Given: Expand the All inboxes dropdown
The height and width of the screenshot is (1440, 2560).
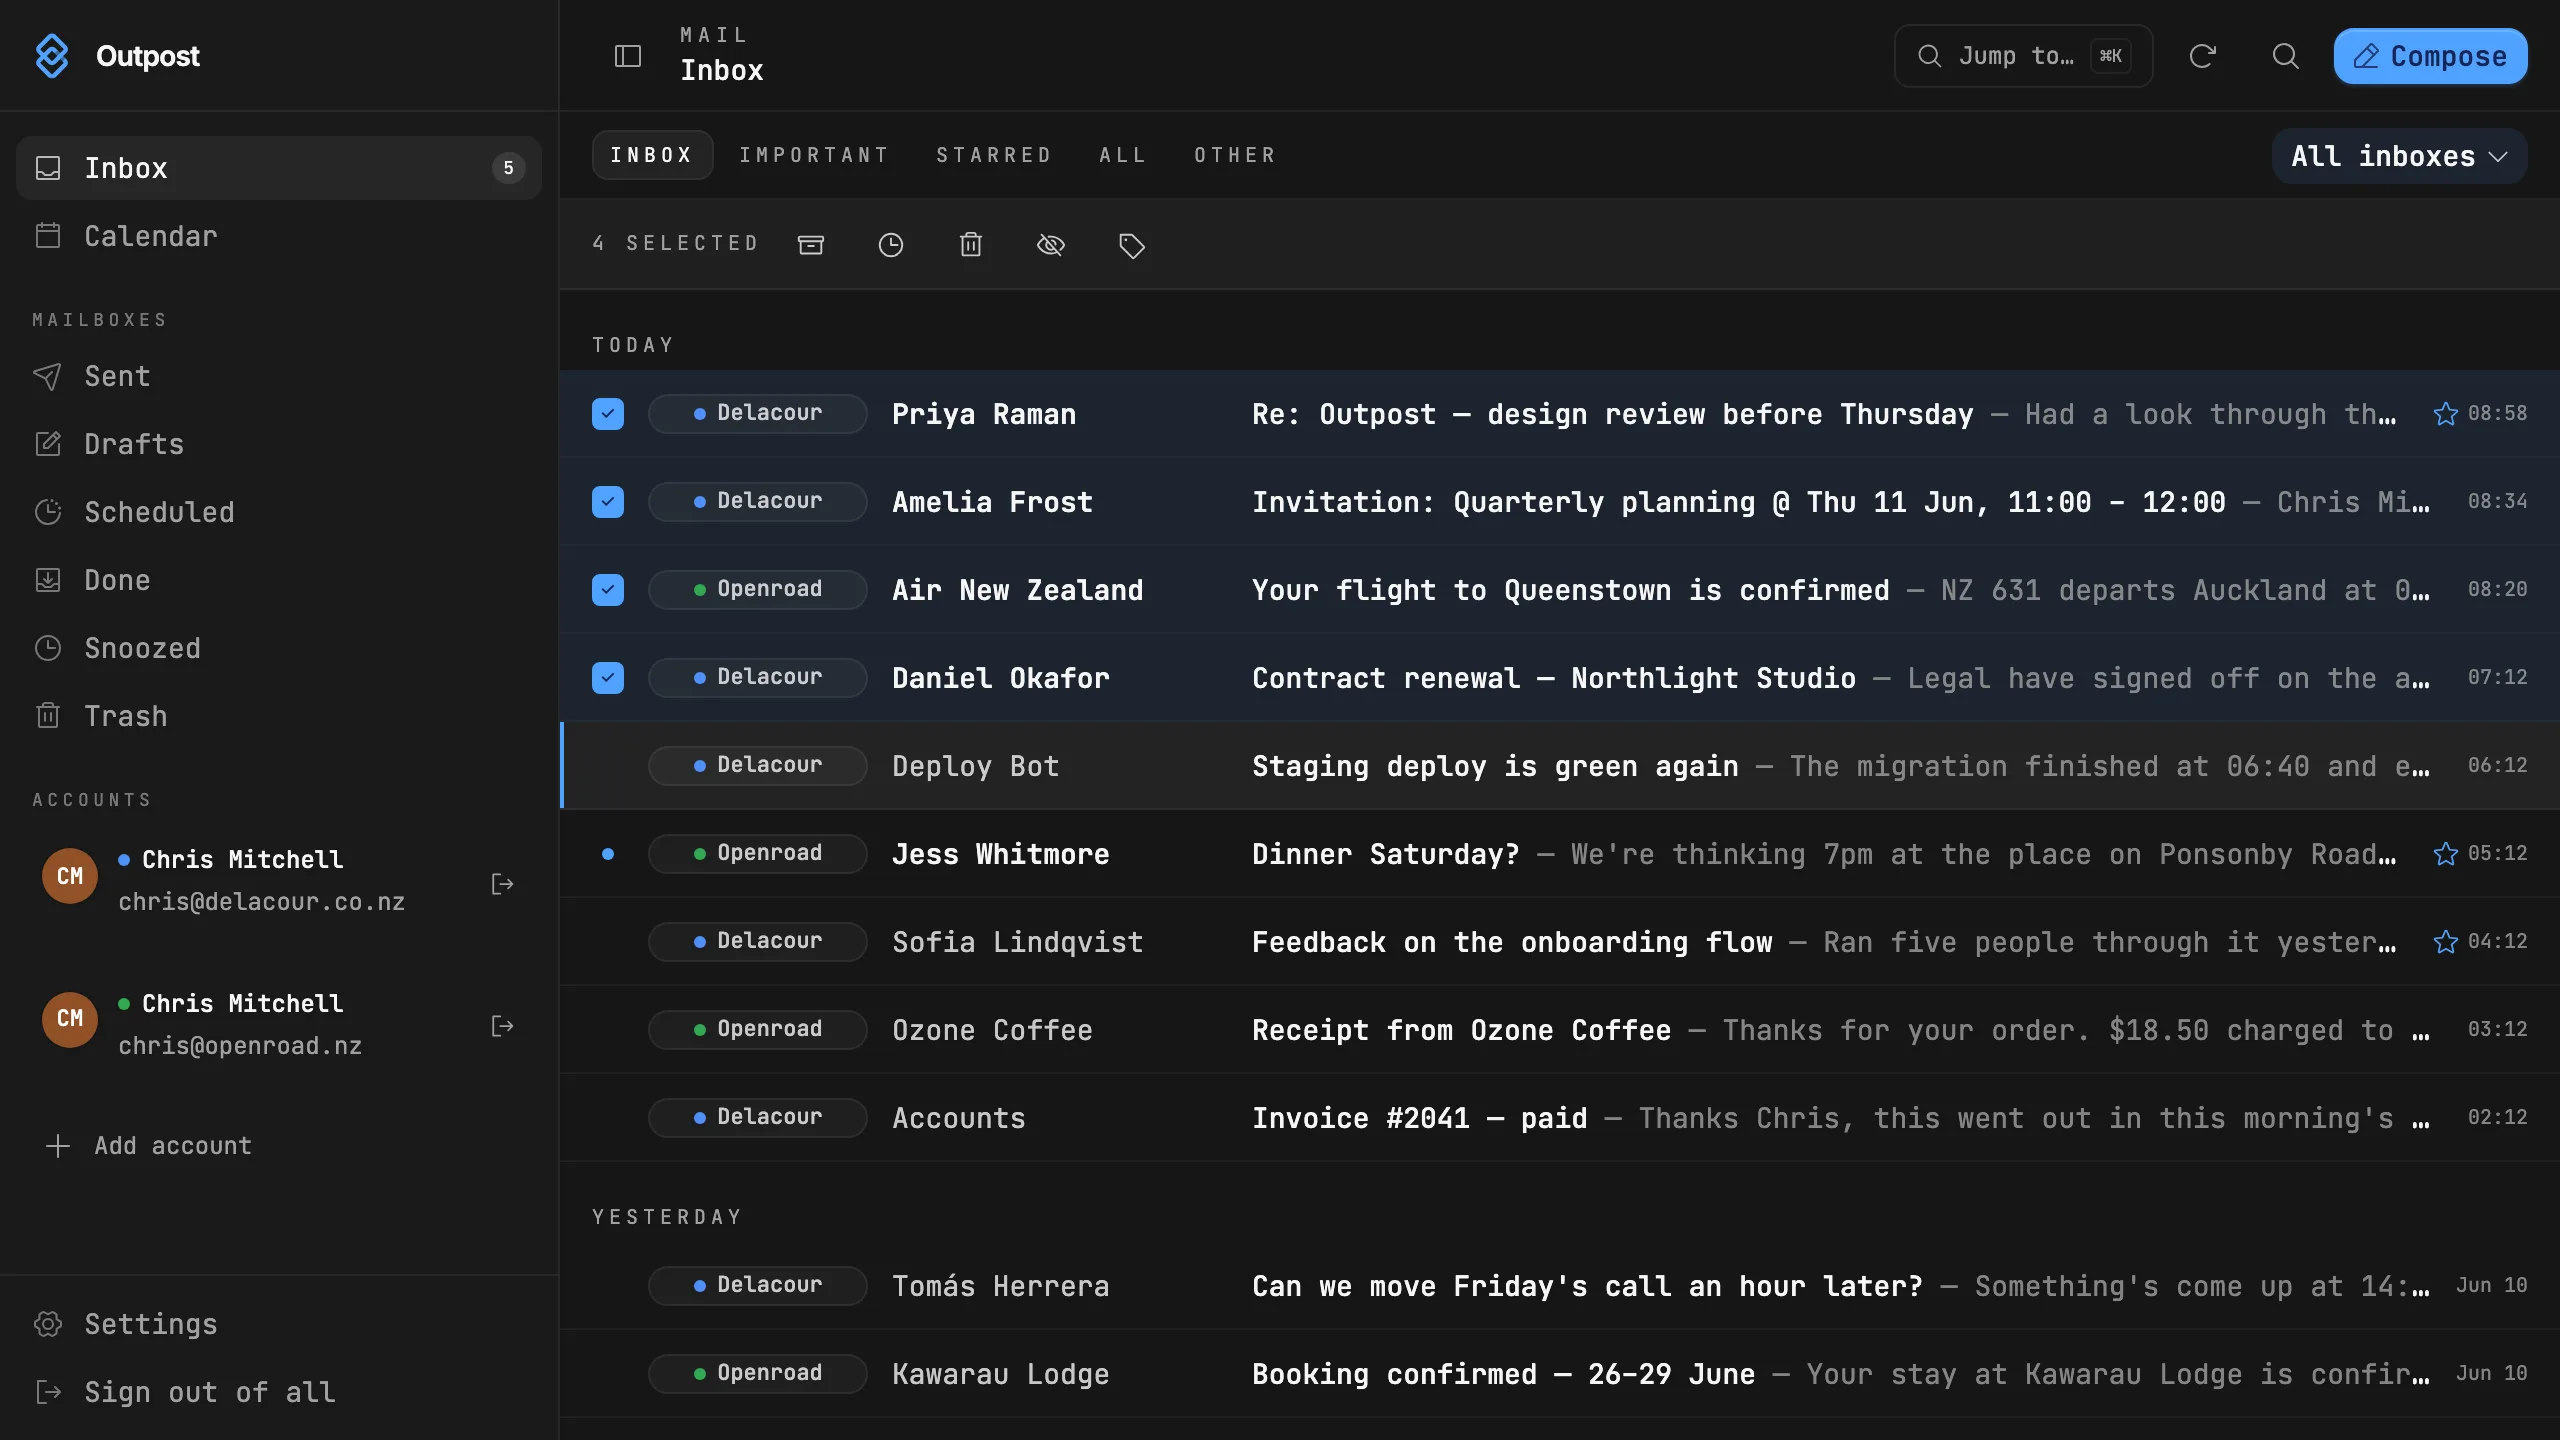Looking at the screenshot, I should click(2399, 156).
